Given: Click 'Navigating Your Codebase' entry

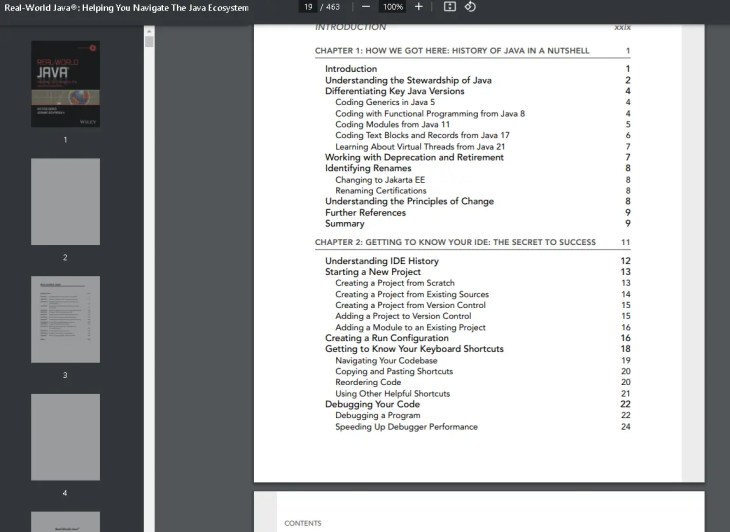Looking at the screenshot, I should click(386, 361).
